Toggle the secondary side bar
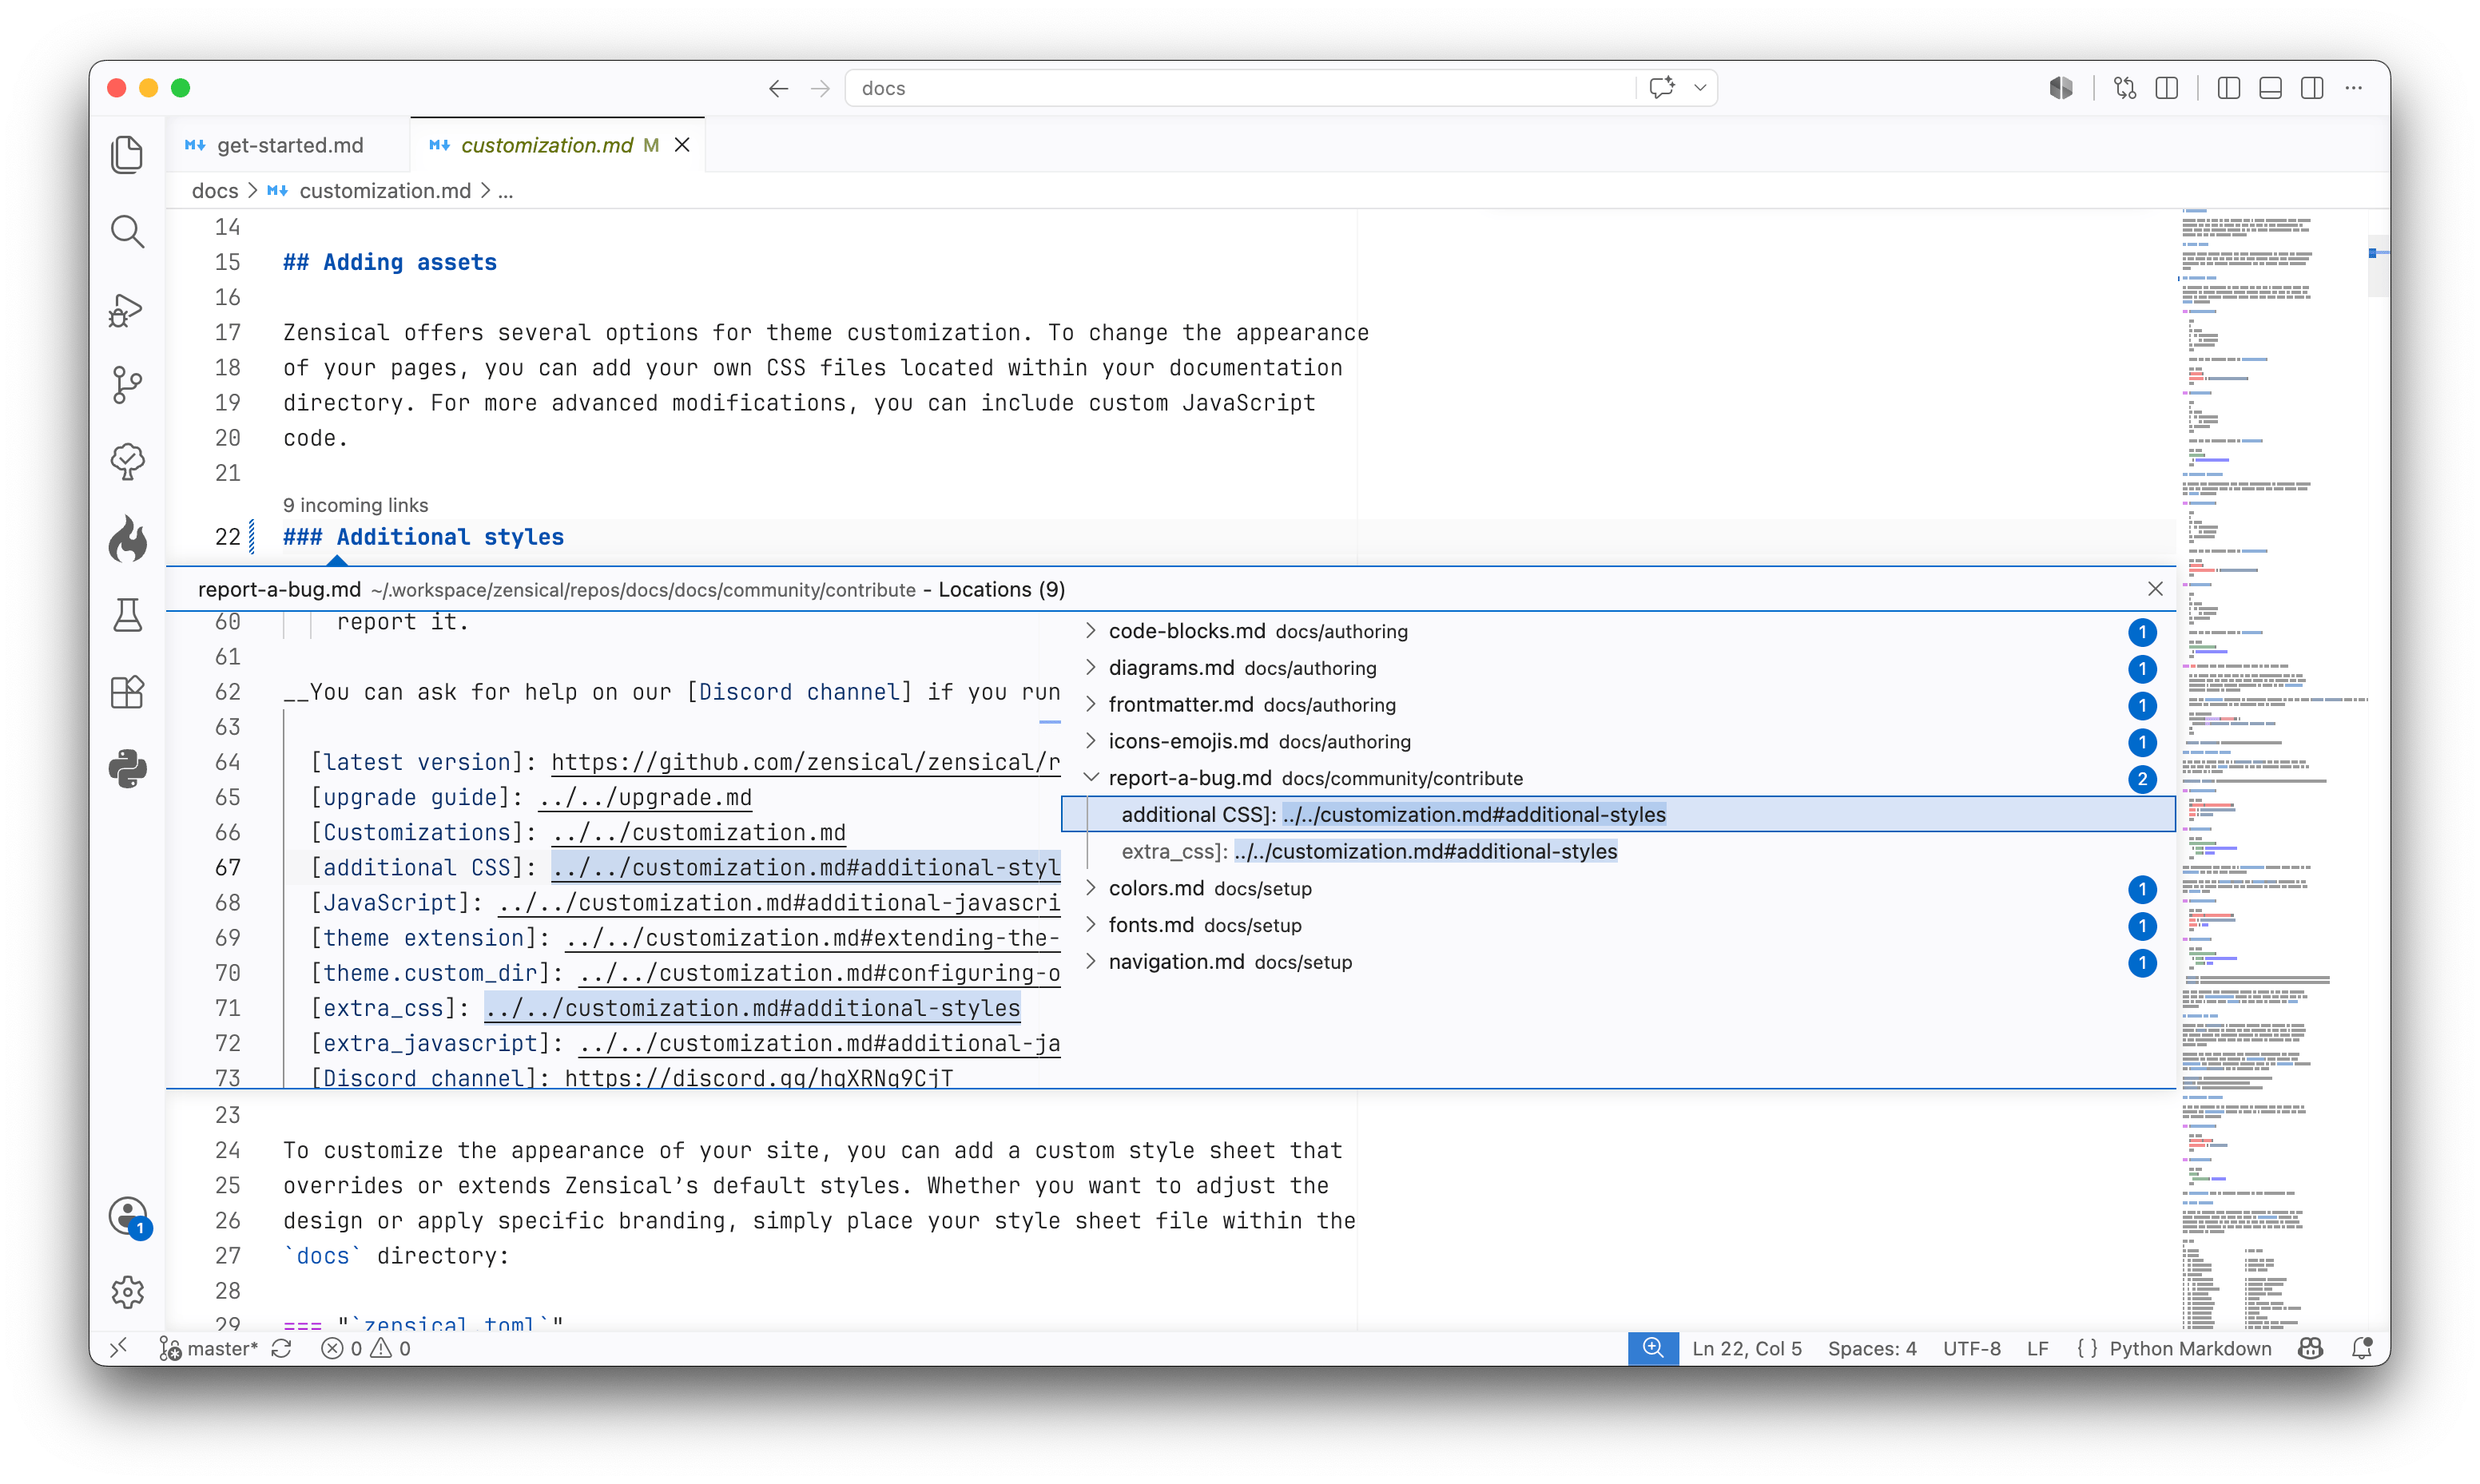2480x1484 pixels. (x=2312, y=88)
